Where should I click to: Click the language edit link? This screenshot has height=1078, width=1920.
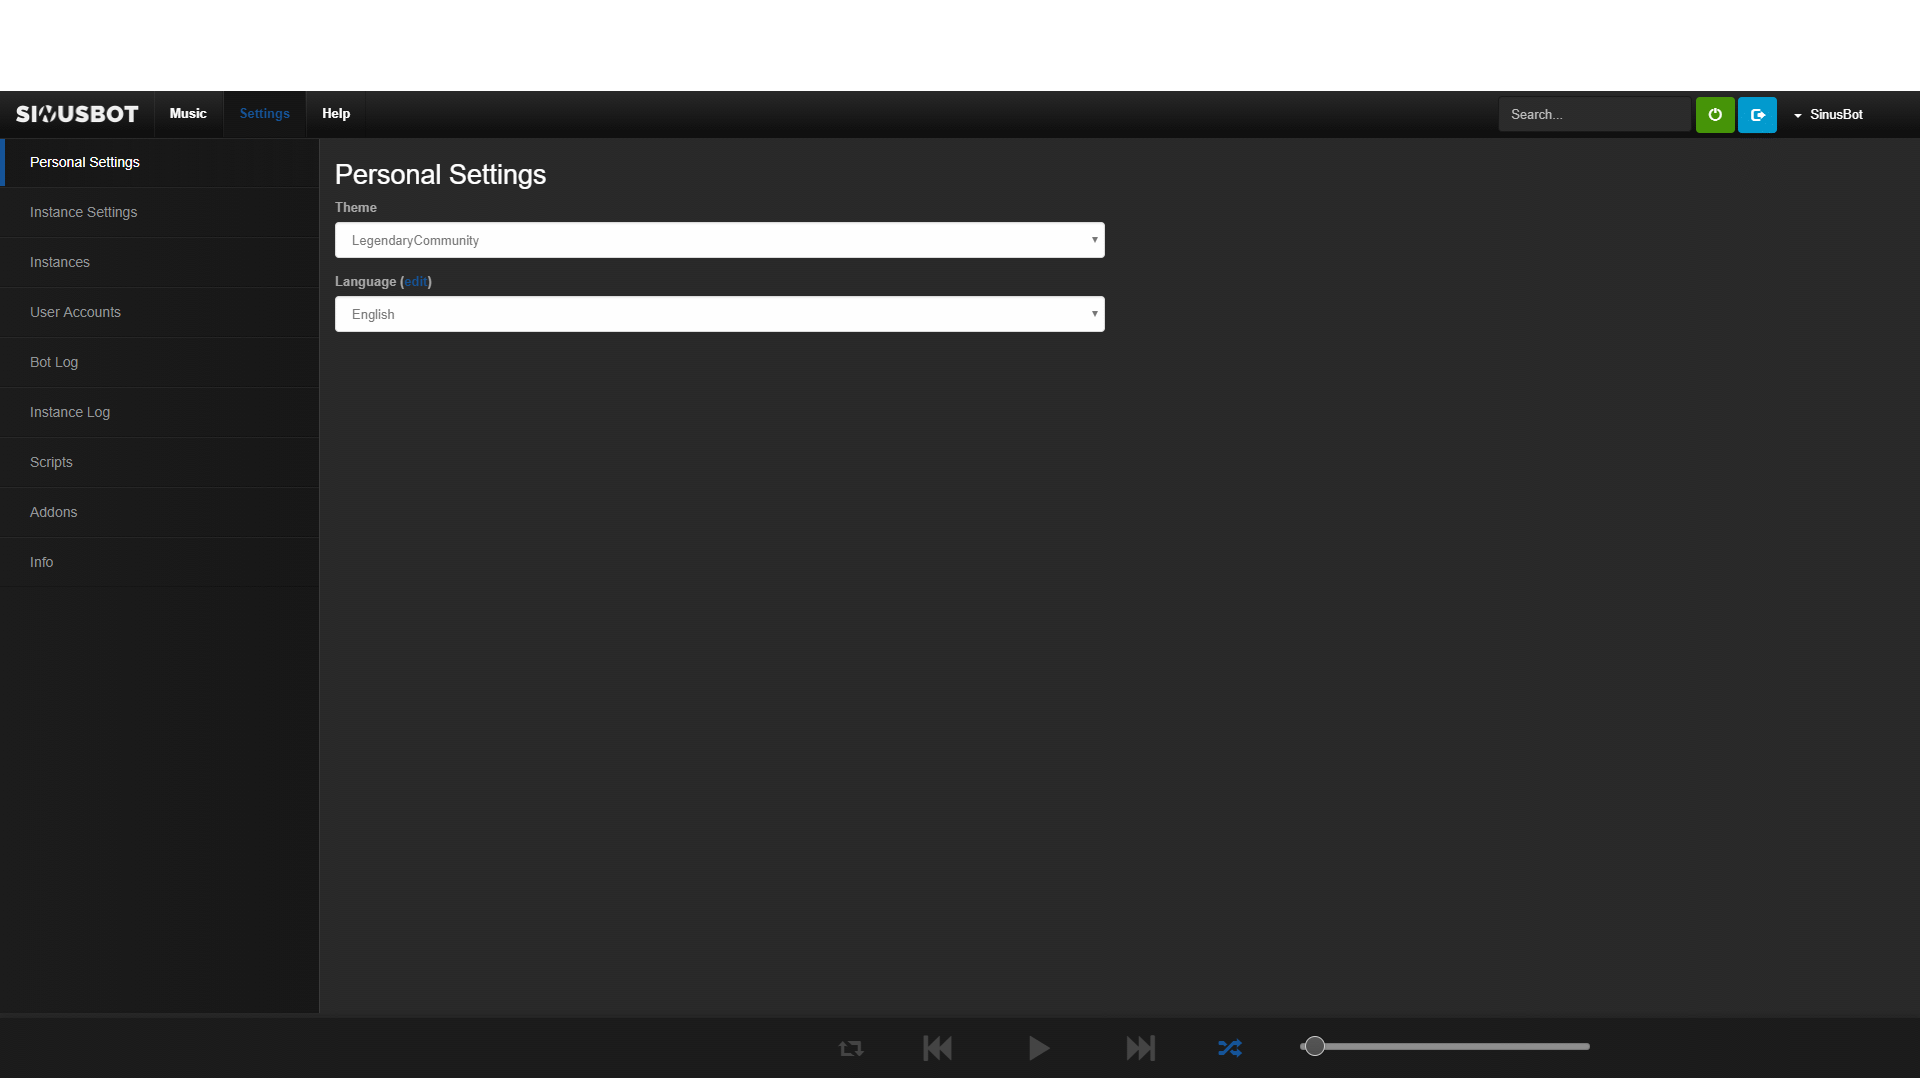point(416,282)
